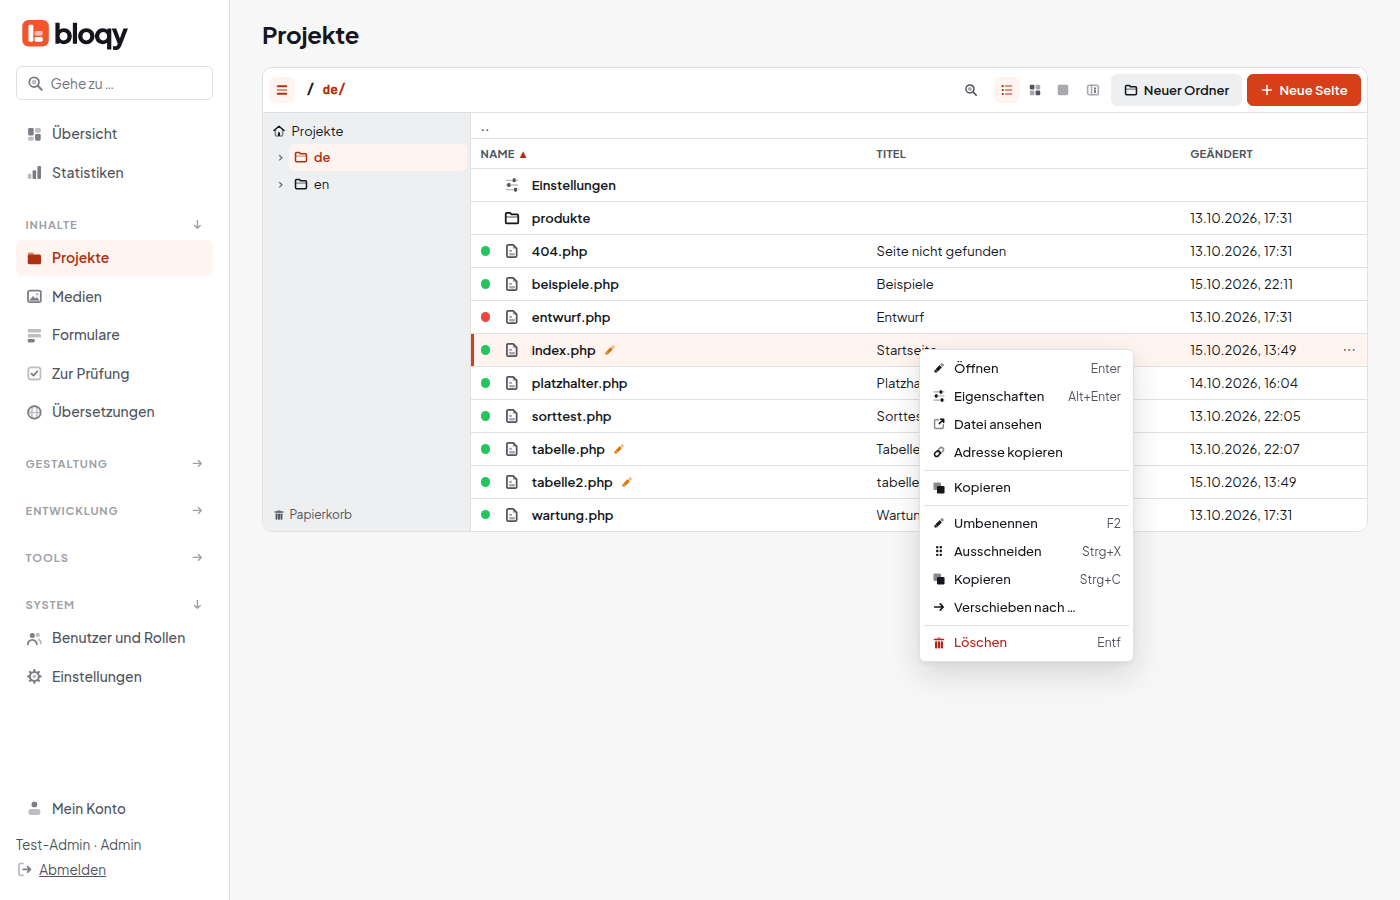
Task: Open the produkte folder in the file list
Action: pyautogui.click(x=561, y=218)
